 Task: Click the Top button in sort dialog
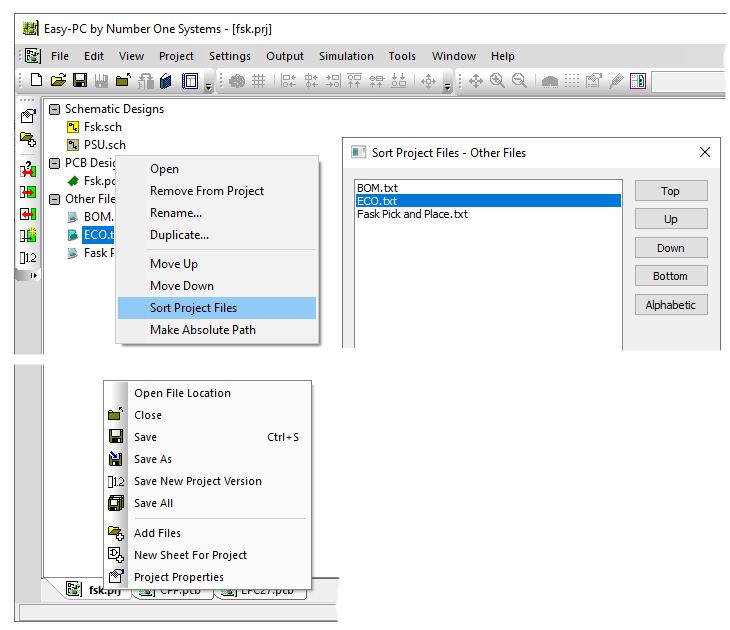pos(671,191)
